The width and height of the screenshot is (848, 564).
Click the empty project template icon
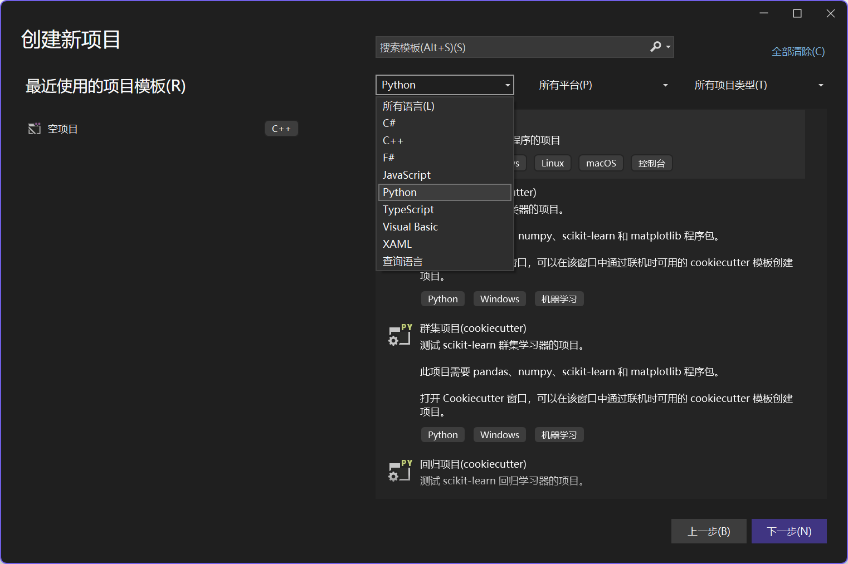(x=35, y=129)
